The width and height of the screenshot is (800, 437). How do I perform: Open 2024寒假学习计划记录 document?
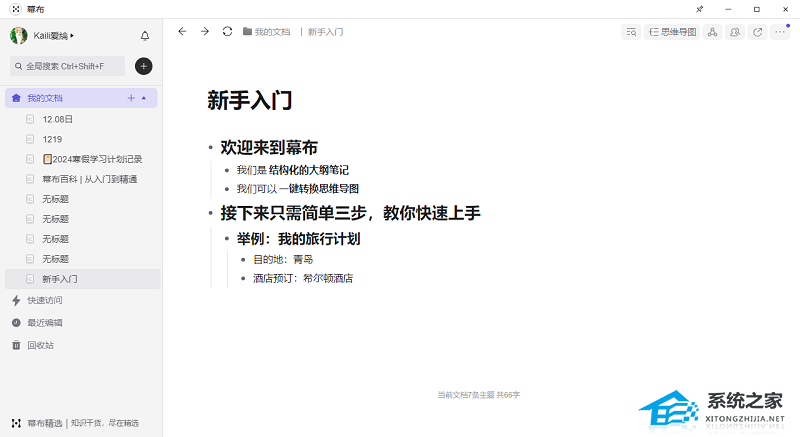(92, 159)
